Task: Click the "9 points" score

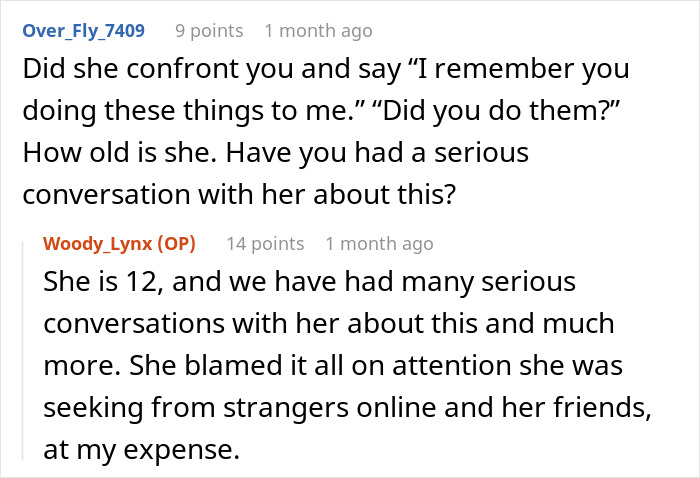Action: pos(209,31)
